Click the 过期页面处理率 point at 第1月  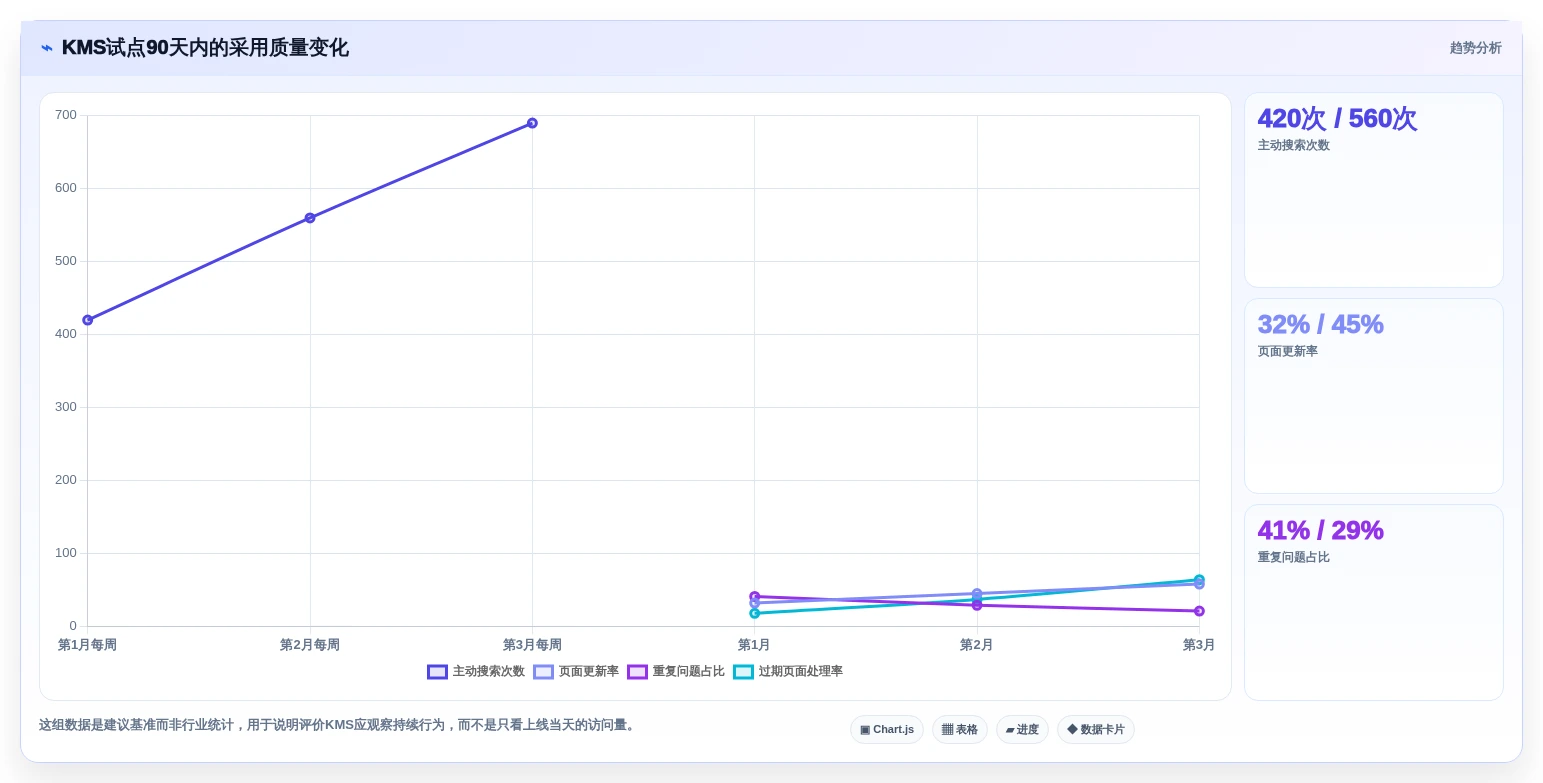[755, 613]
